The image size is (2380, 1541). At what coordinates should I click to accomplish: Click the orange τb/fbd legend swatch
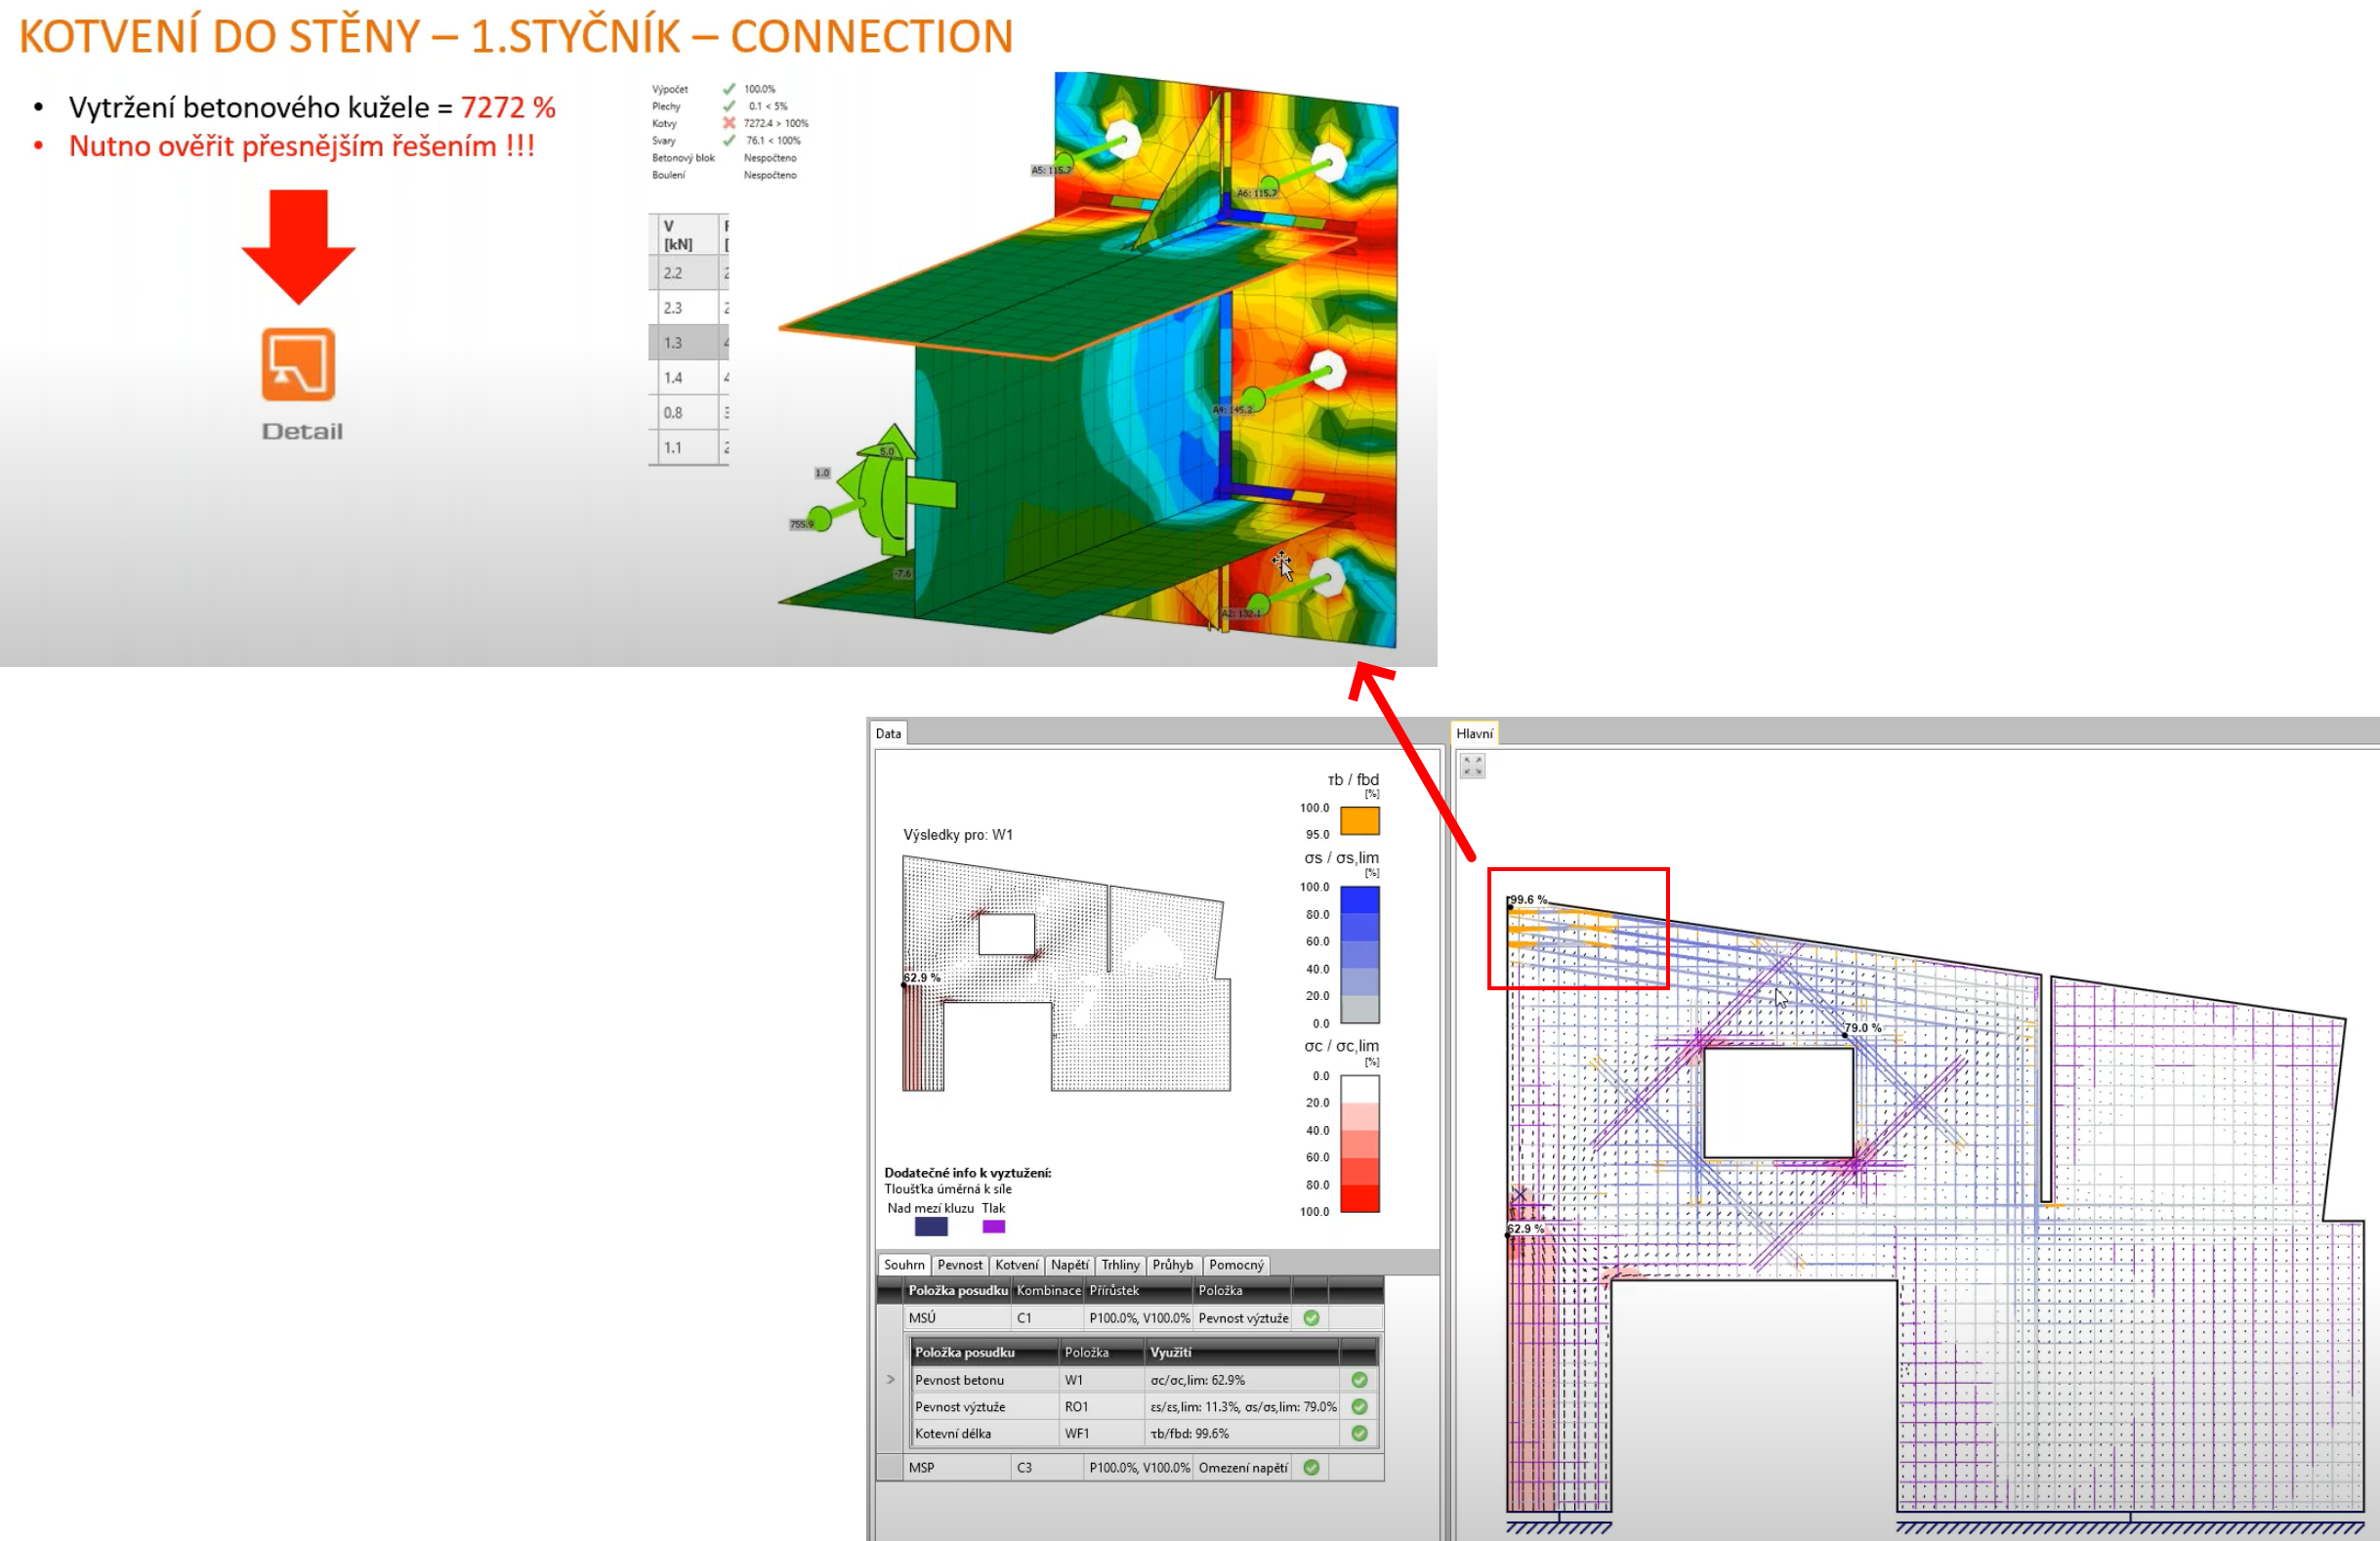click(x=1359, y=821)
